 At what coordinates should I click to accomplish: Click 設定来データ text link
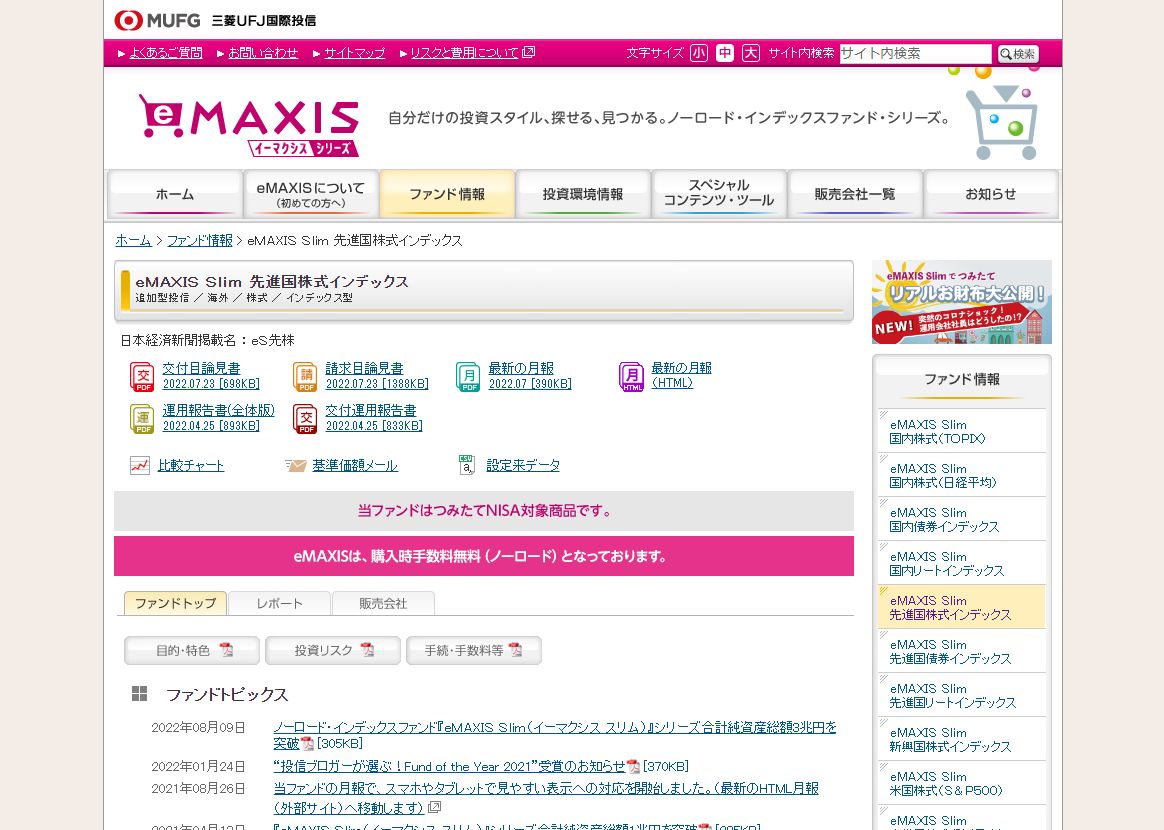point(523,465)
